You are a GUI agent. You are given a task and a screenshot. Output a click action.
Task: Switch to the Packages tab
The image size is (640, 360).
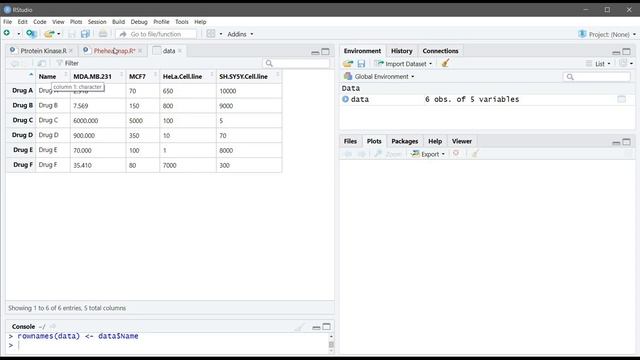404,141
